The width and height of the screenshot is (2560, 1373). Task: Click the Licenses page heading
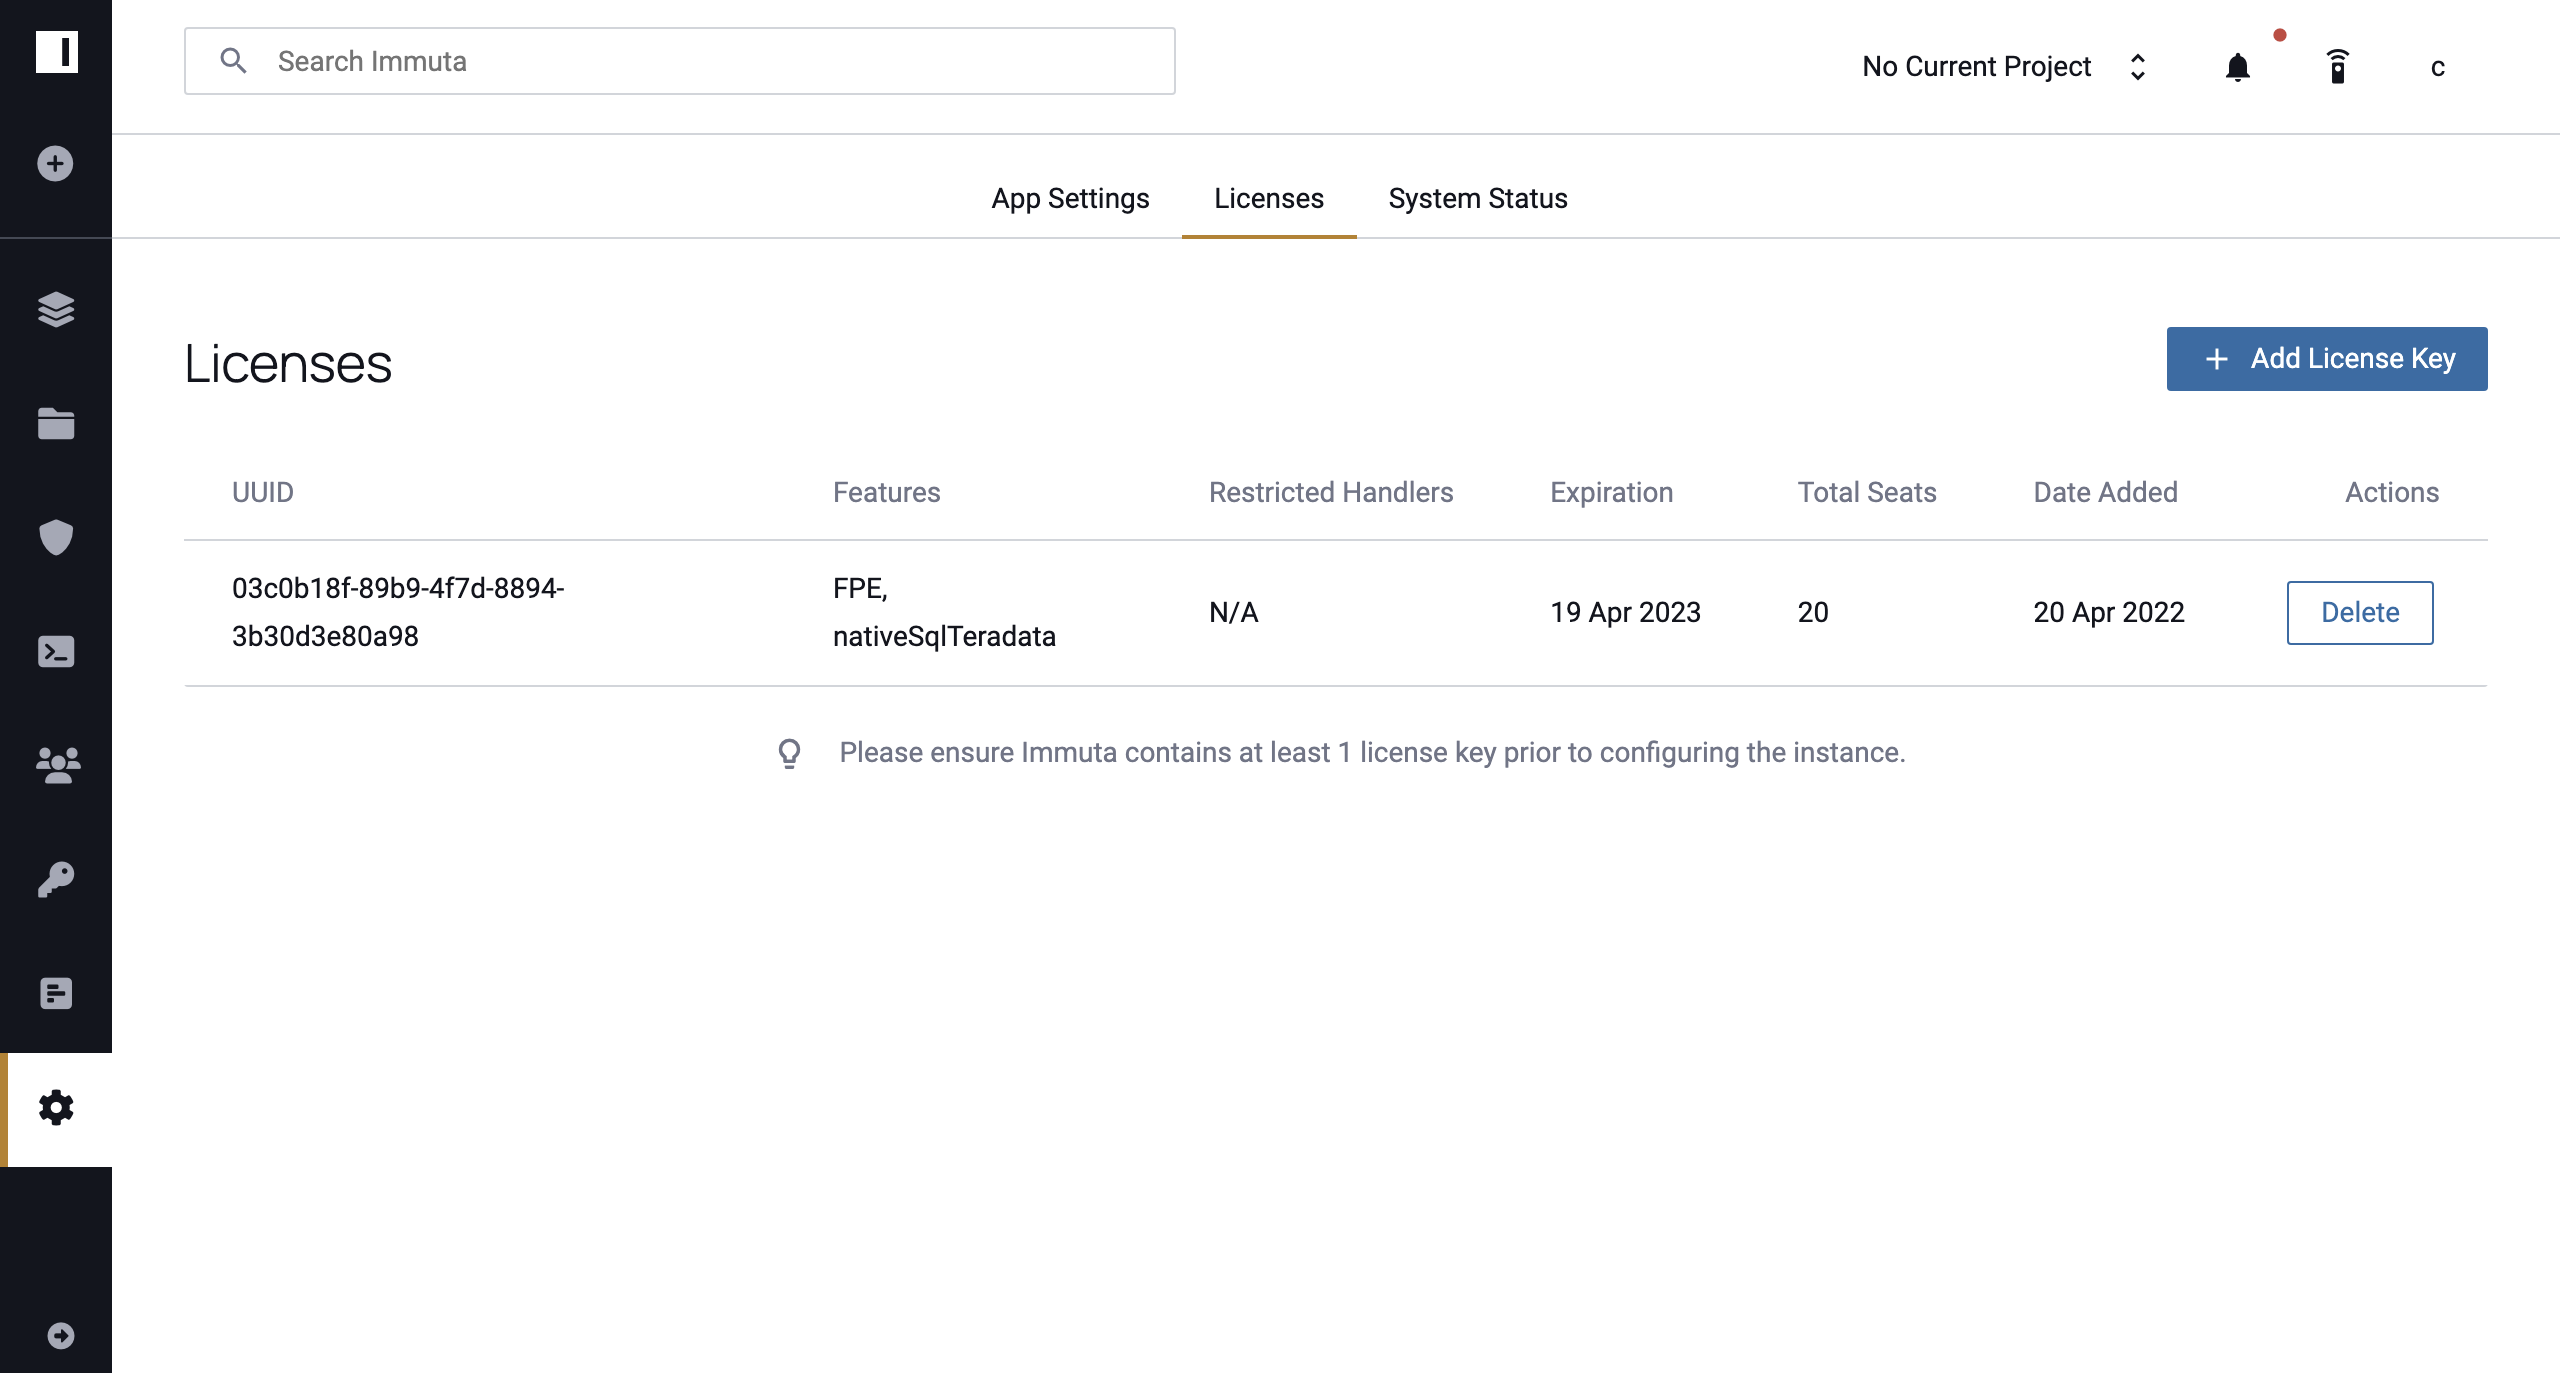pyautogui.click(x=288, y=363)
